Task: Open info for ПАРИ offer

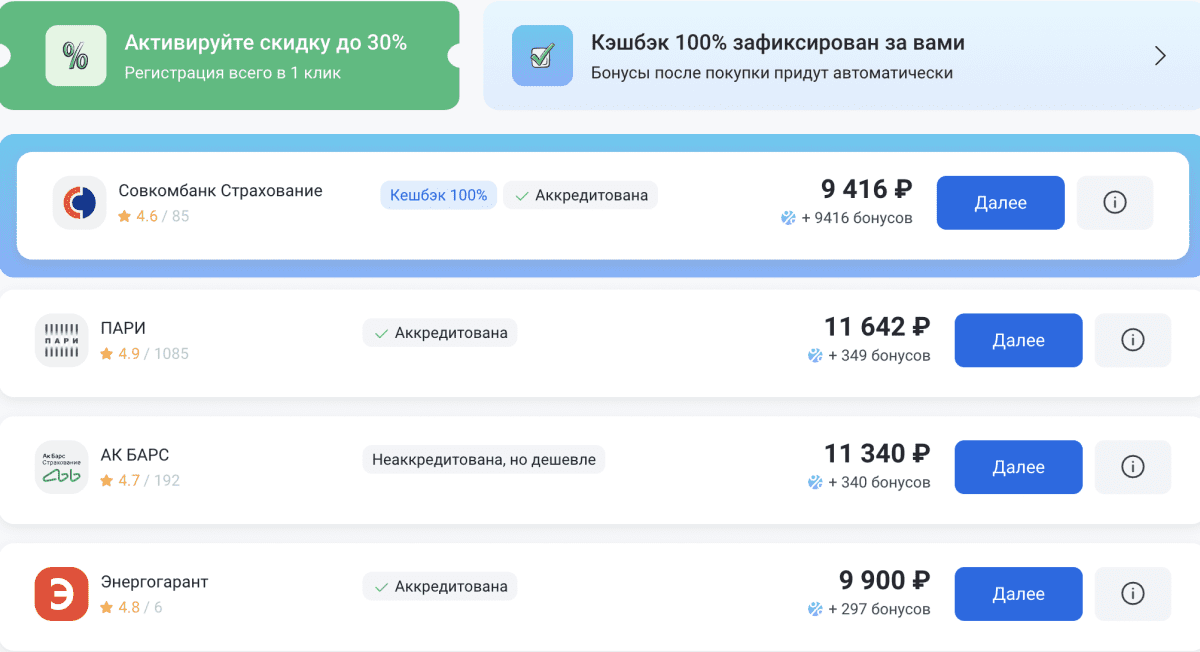Action: coord(1132,340)
